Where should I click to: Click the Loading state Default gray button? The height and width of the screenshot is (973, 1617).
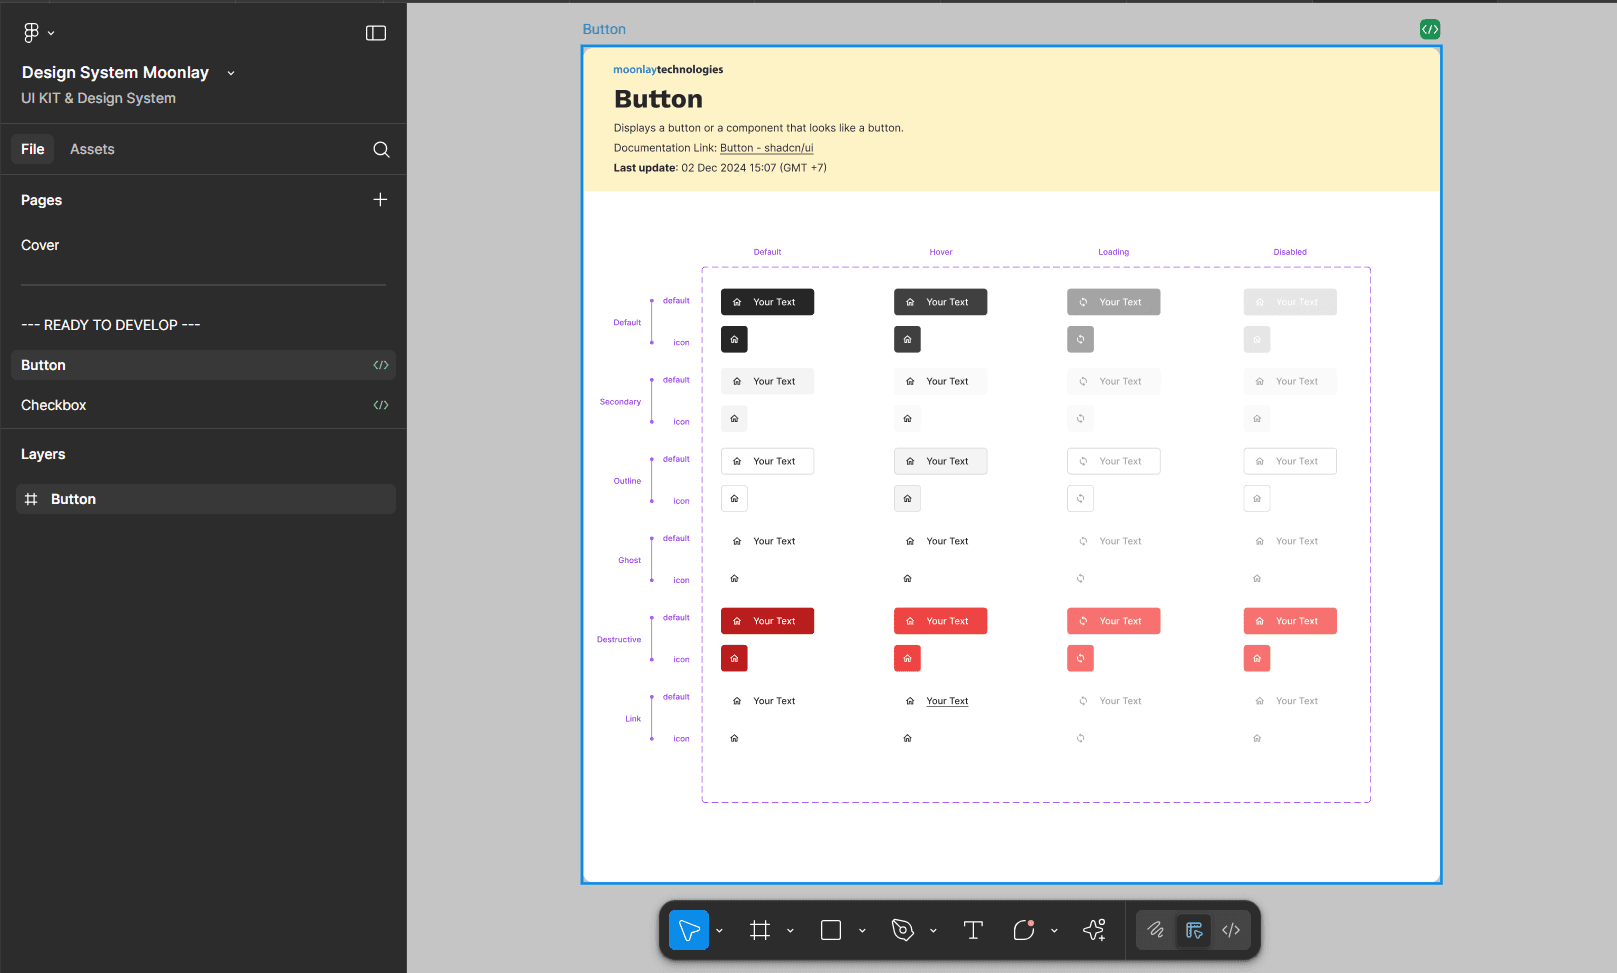[1113, 302]
